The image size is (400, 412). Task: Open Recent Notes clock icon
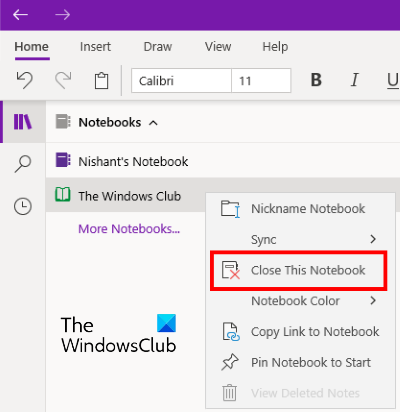tap(23, 206)
